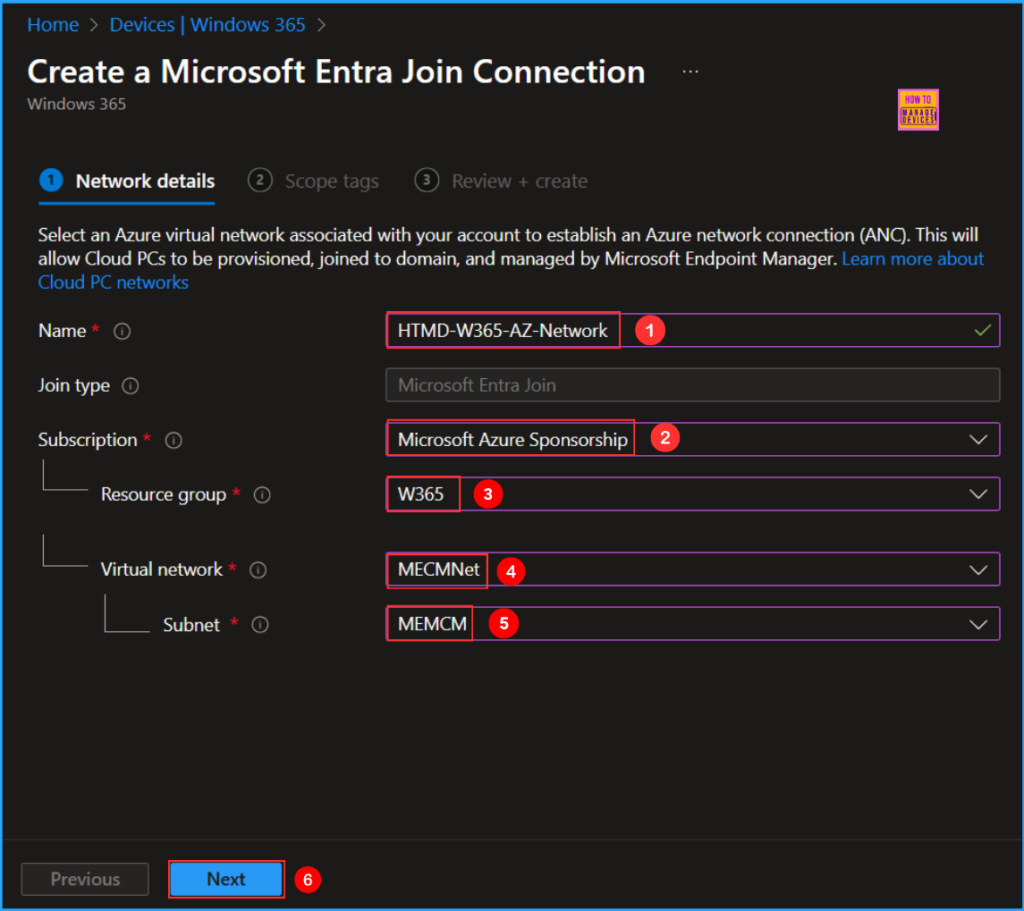Click the Resource group label

pyautogui.click(x=163, y=494)
